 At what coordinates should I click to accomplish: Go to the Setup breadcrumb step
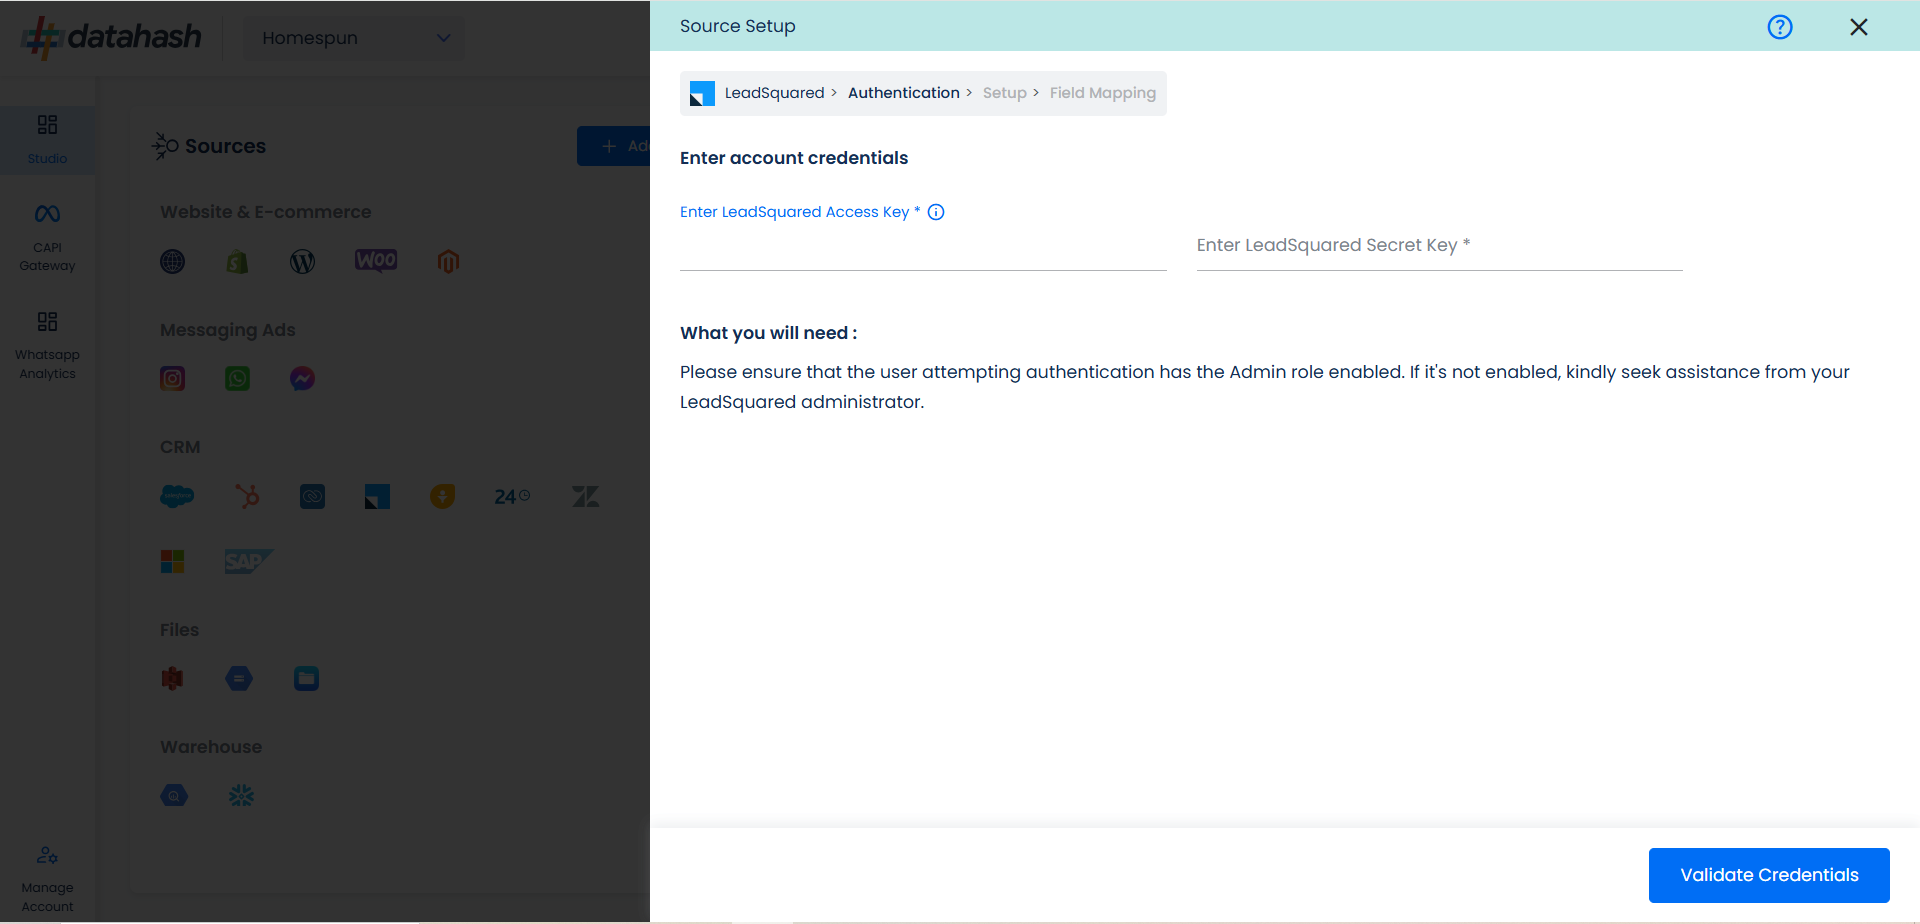coord(1005,93)
